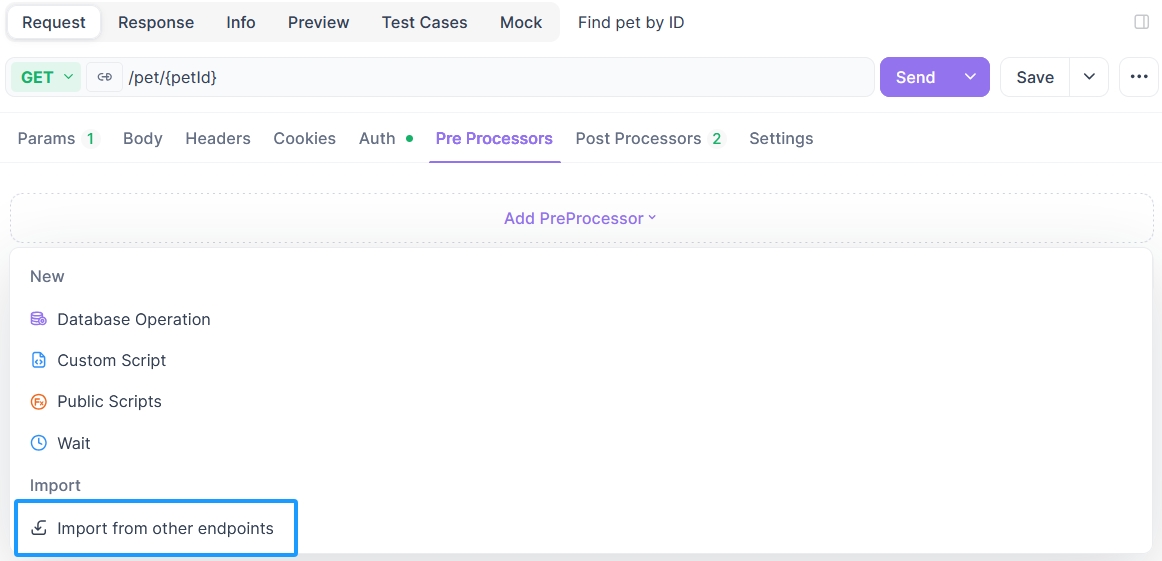This screenshot has width=1162, height=561.
Task: Click the Wait clock icon
Action: click(39, 443)
